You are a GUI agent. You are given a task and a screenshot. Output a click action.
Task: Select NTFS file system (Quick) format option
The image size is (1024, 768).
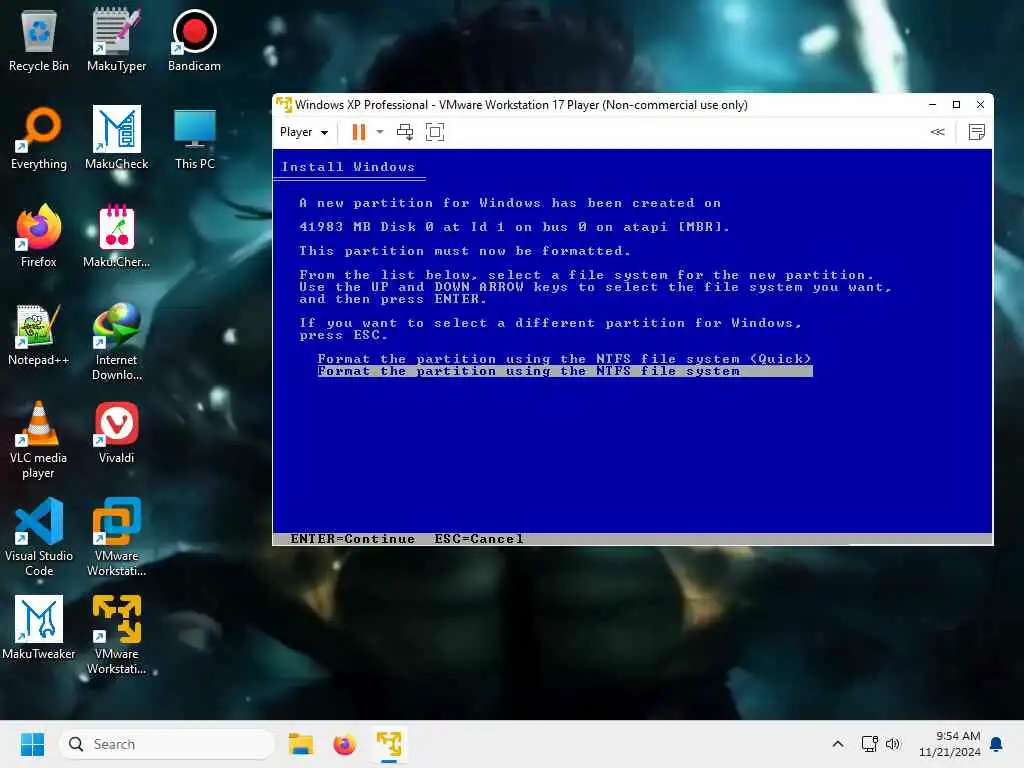click(x=564, y=359)
